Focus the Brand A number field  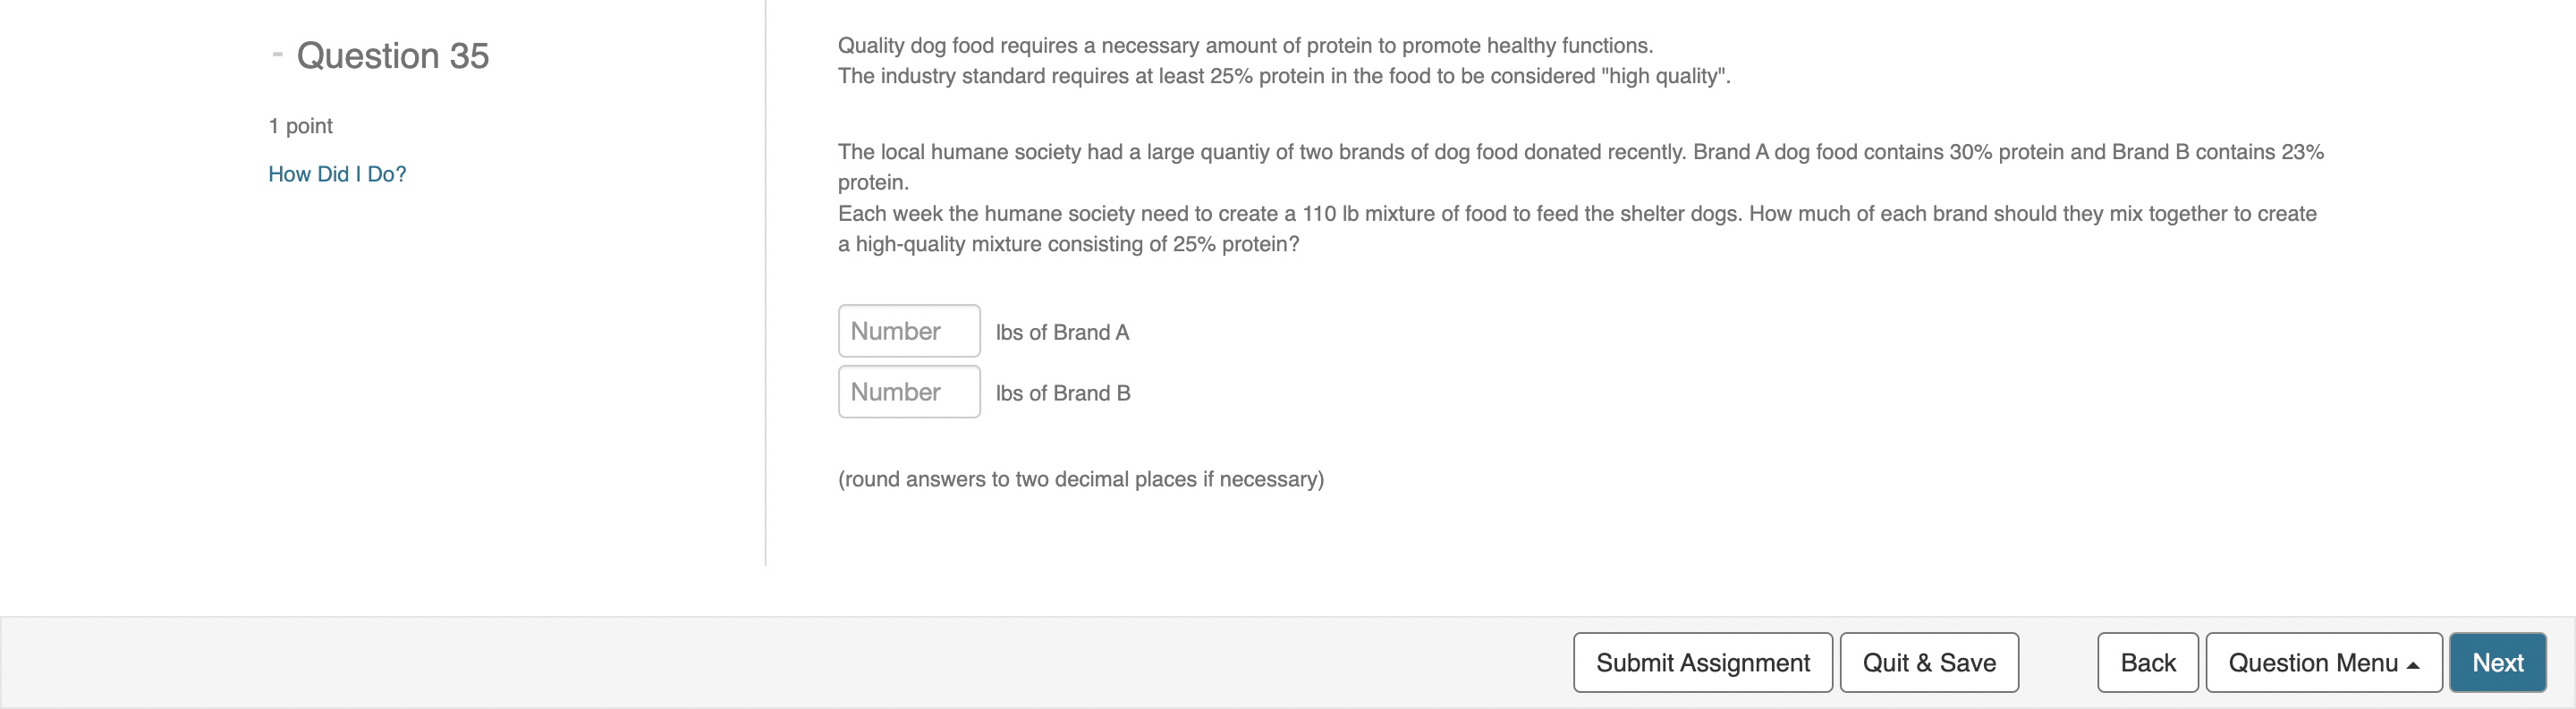pos(908,331)
